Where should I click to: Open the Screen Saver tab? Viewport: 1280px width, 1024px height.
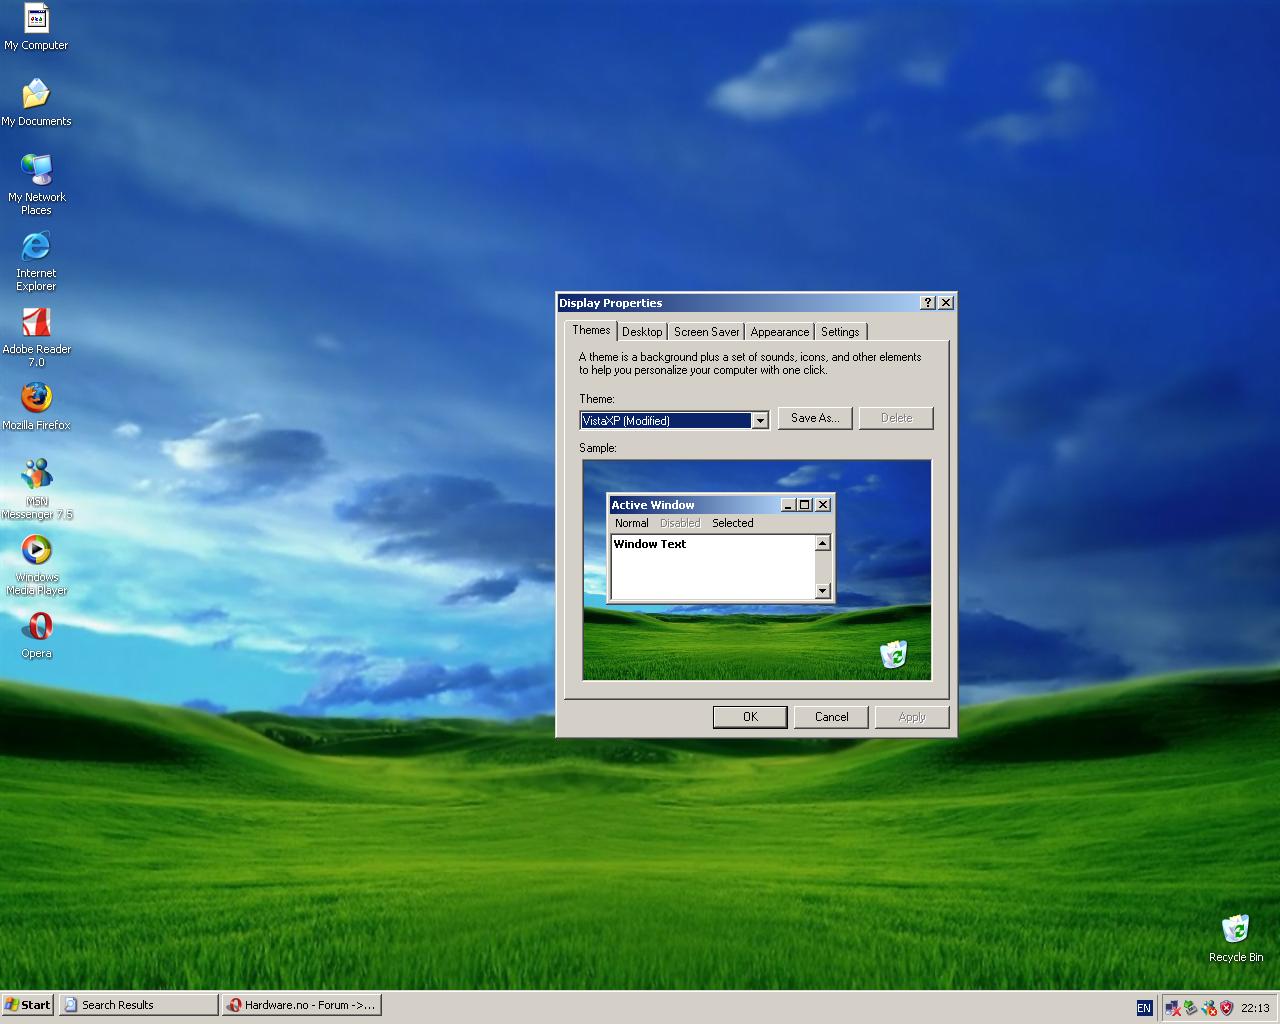pyautogui.click(x=706, y=332)
